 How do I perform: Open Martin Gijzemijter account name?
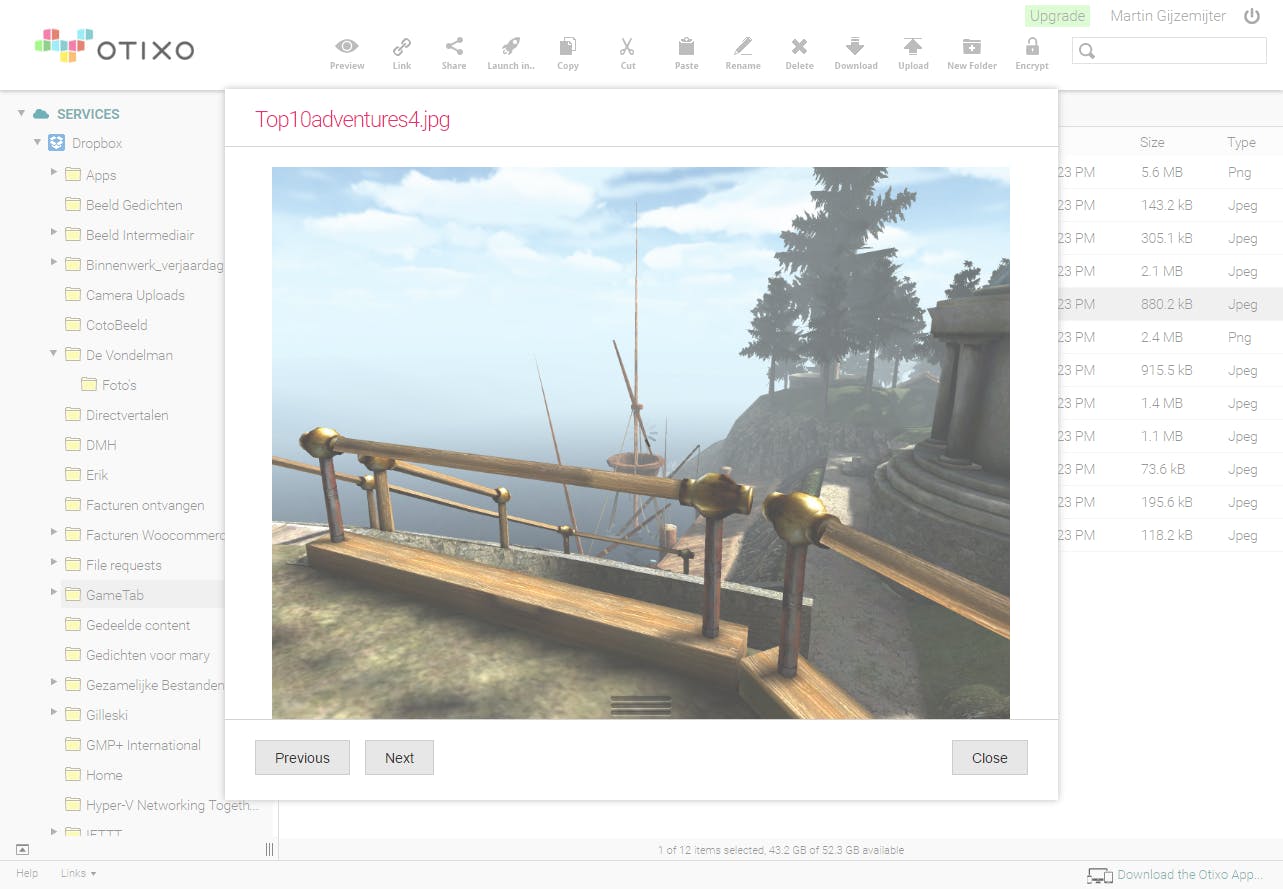pyautogui.click(x=1168, y=16)
